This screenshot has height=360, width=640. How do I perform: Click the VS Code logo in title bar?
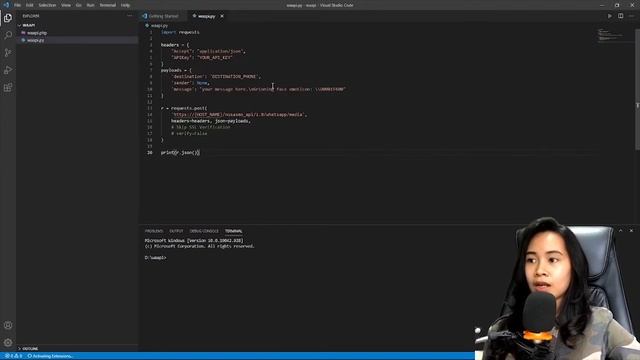click(x=6, y=5)
